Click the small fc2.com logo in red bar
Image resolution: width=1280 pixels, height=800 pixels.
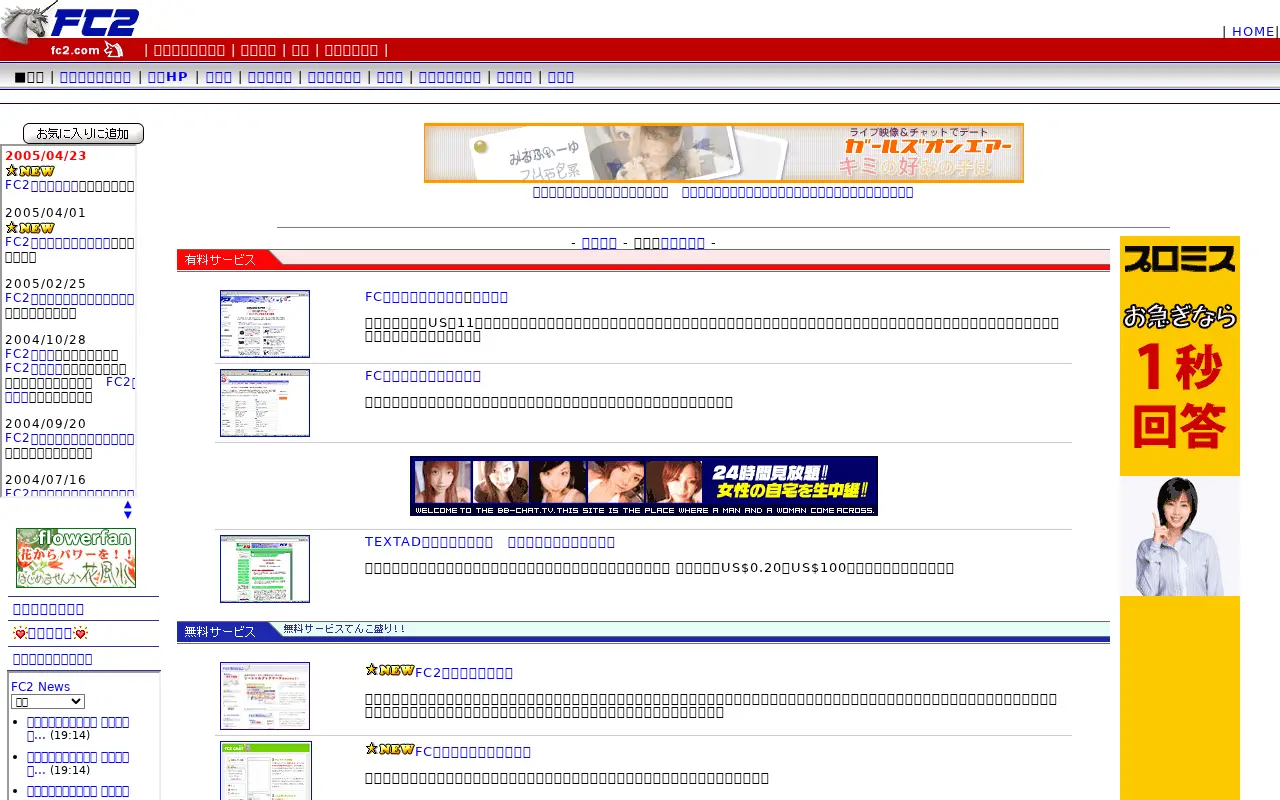(x=87, y=49)
